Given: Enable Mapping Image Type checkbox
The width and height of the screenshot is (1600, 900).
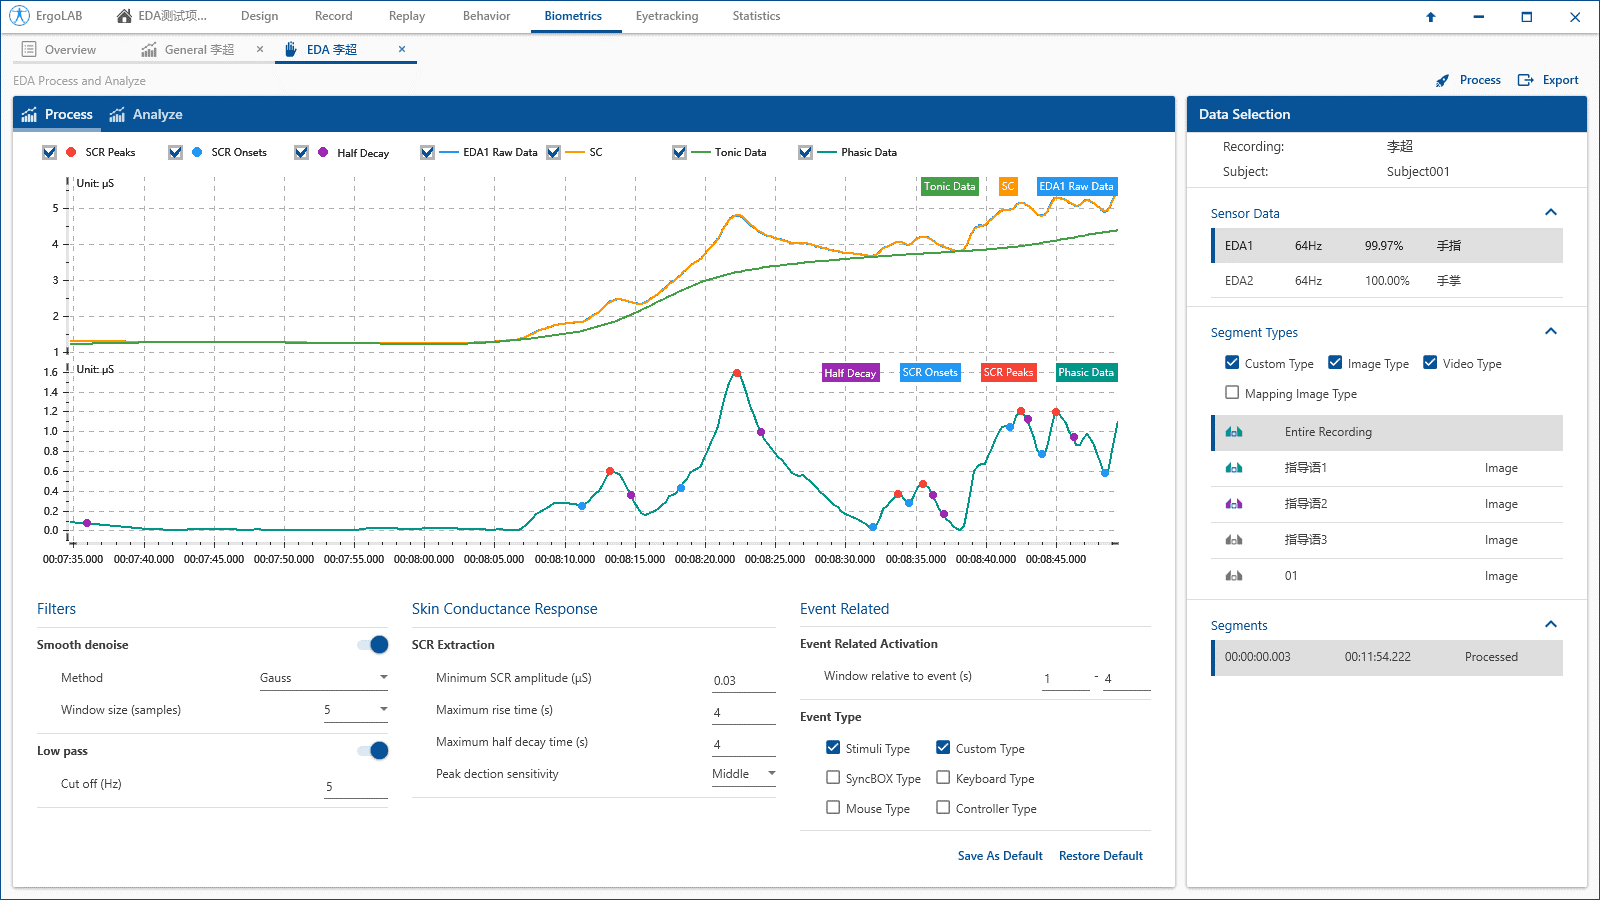Looking at the screenshot, I should (1232, 393).
